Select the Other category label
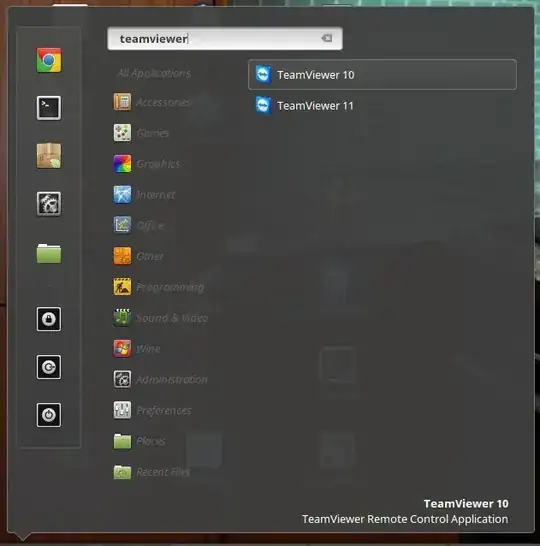 click(150, 256)
